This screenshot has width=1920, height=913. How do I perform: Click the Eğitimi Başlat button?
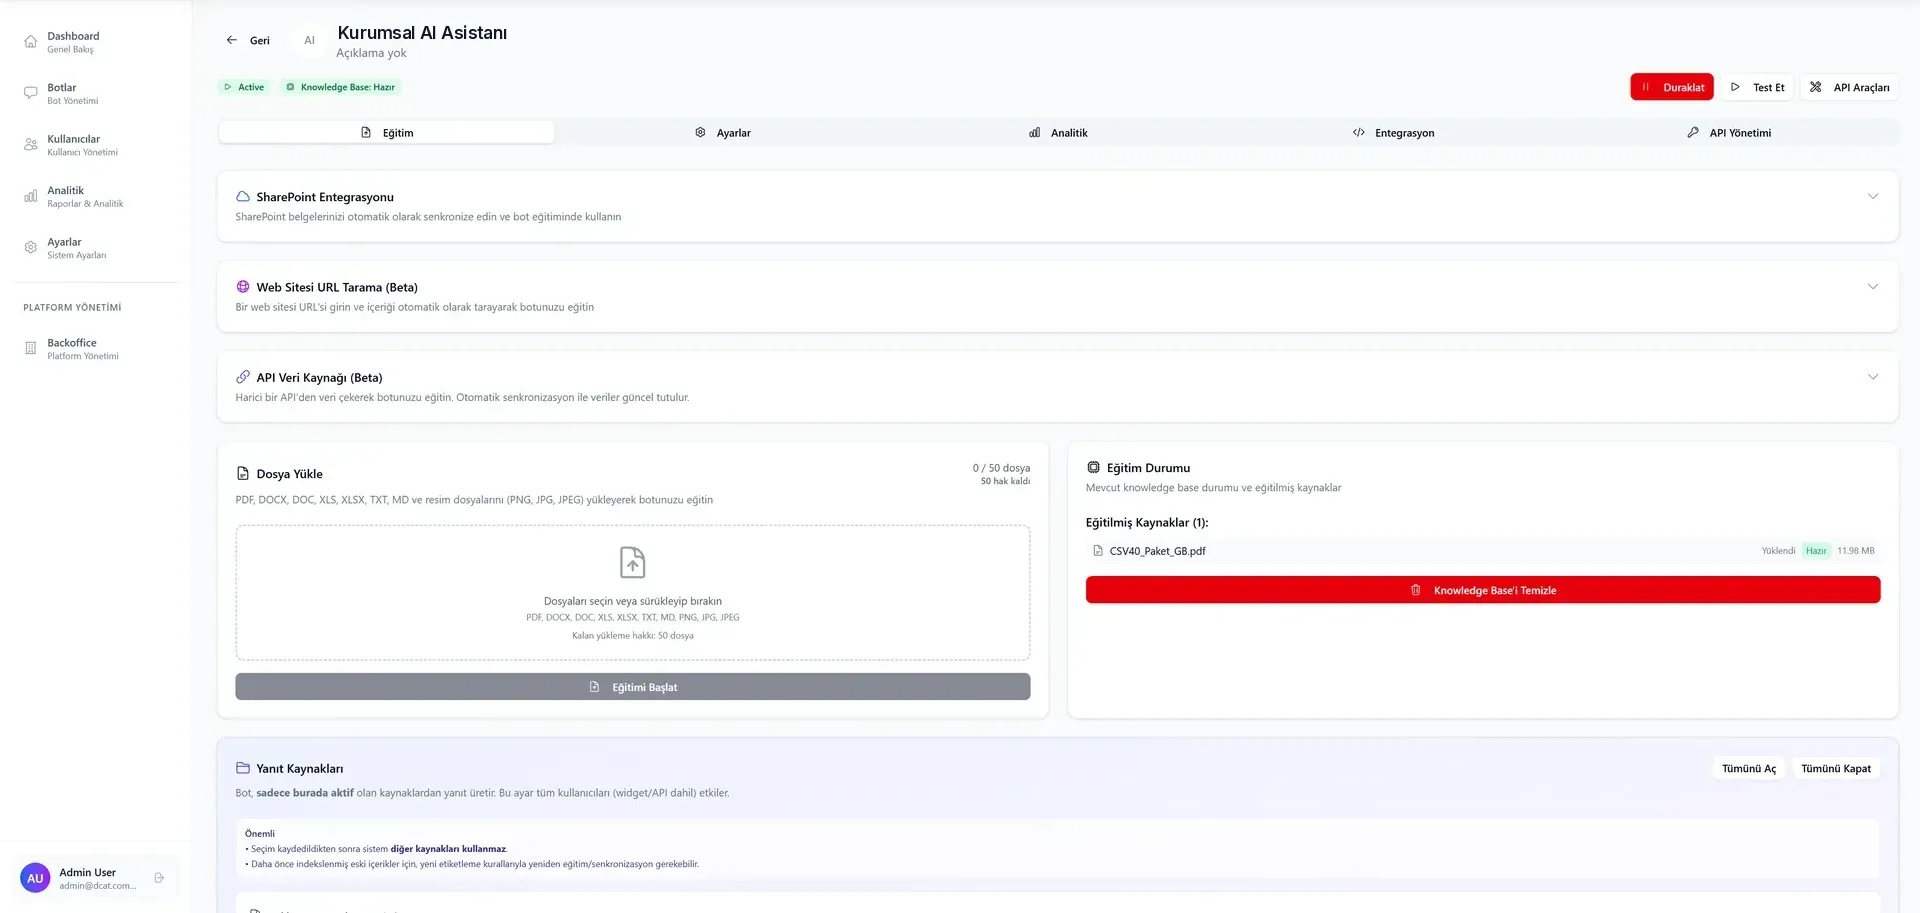point(633,687)
